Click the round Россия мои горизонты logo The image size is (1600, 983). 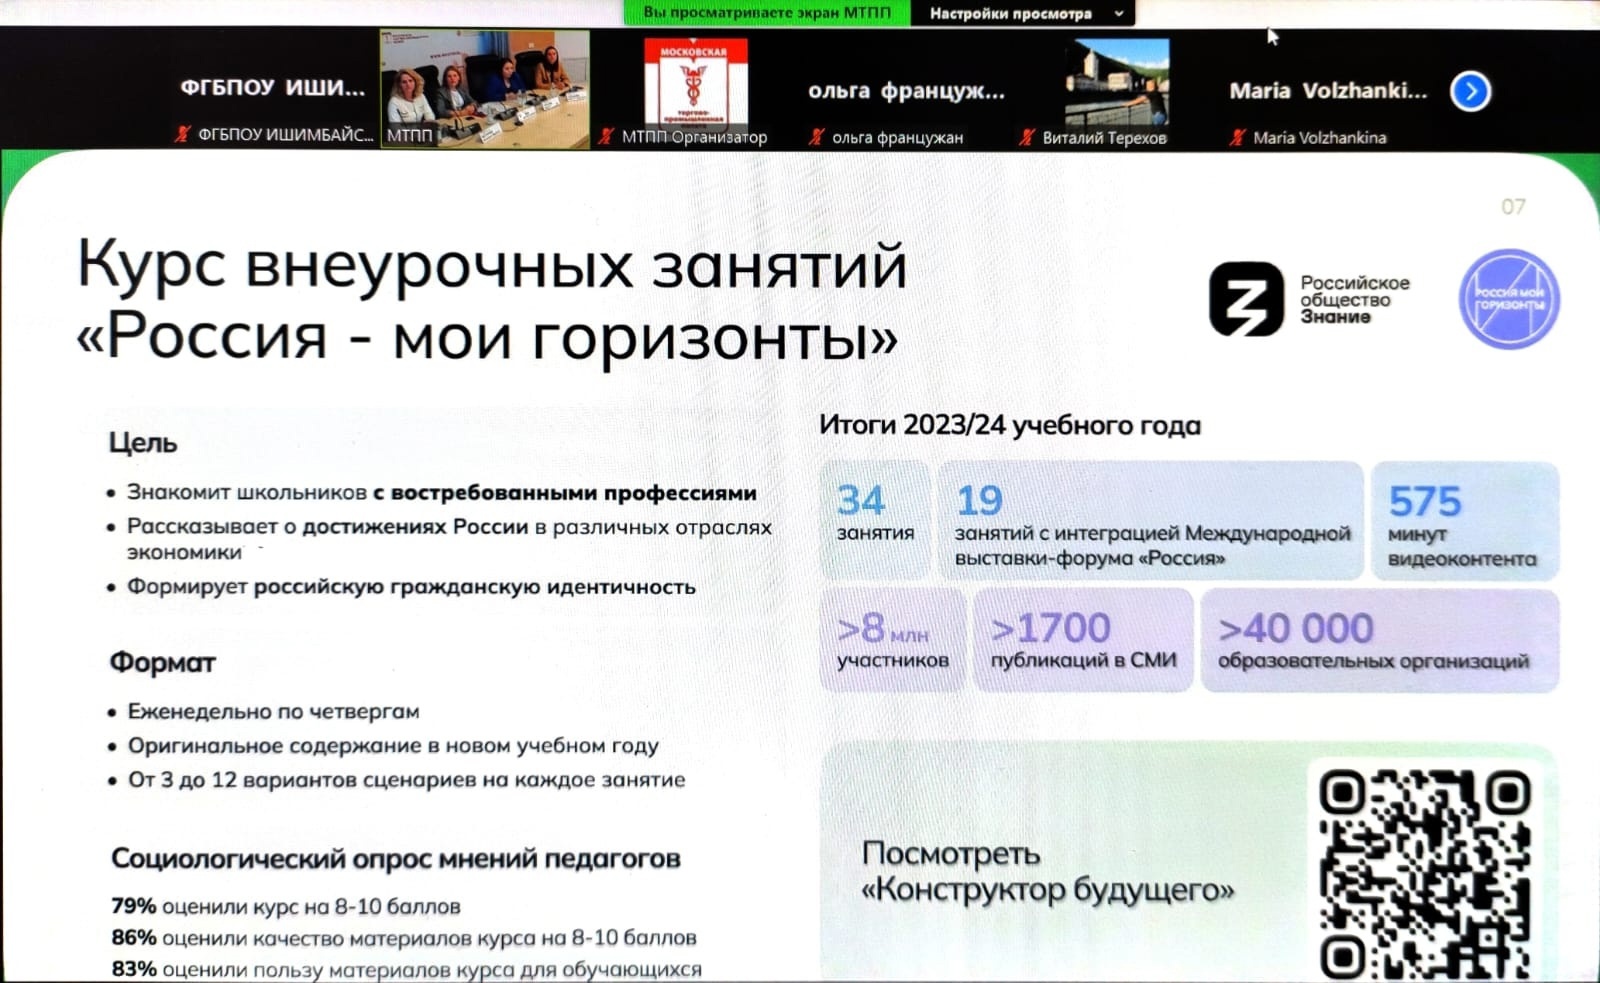(x=1509, y=299)
